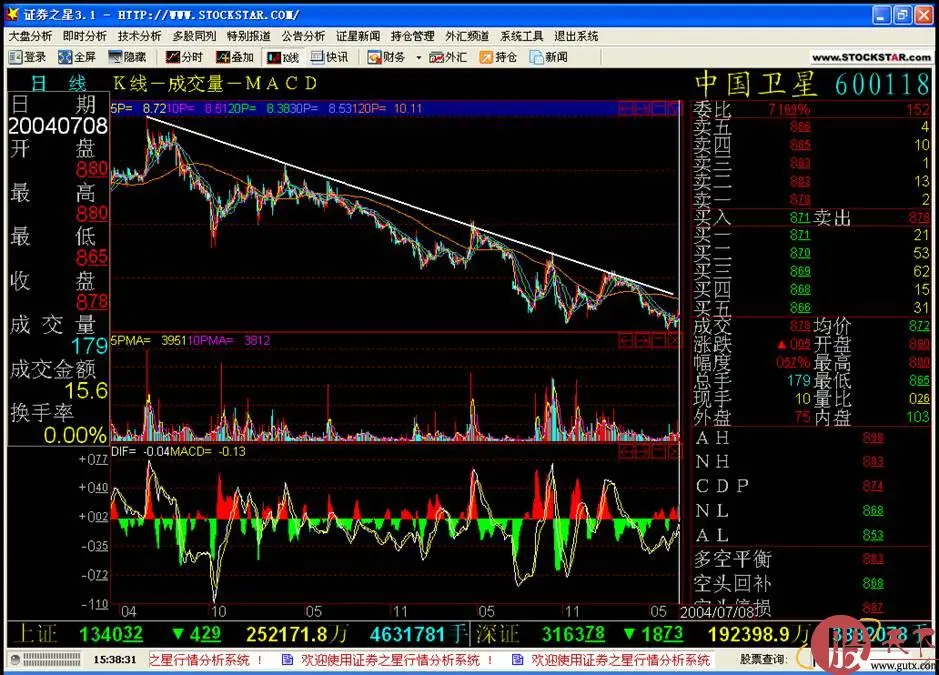
Task: Click minimize icon in K-line panel header
Action: (x=658, y=108)
